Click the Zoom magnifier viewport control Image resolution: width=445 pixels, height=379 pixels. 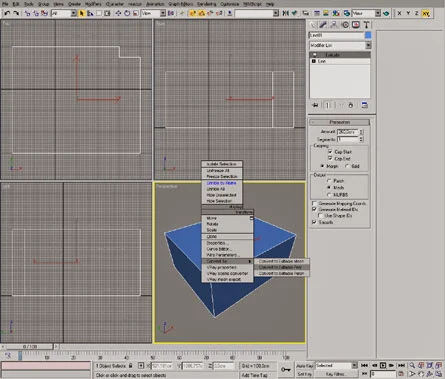412,366
